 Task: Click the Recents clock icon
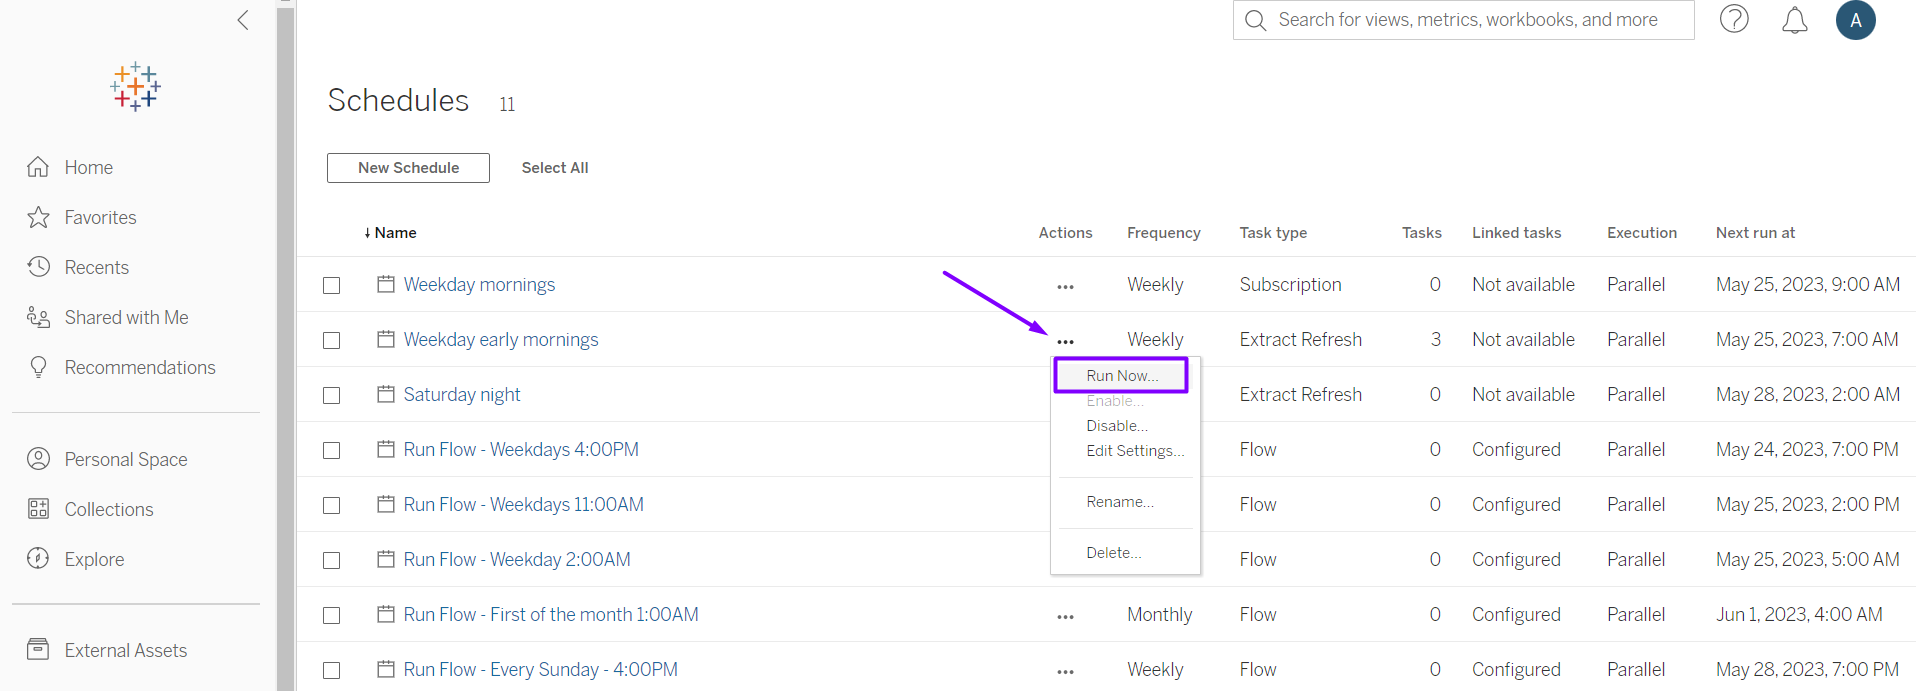[39, 267]
